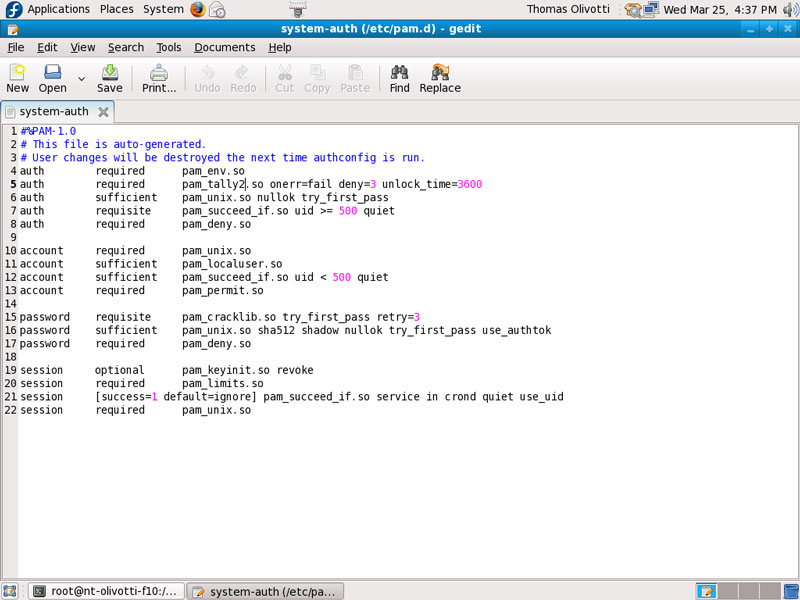
Task: Open Find with the binoculars icon
Action: coord(399,79)
